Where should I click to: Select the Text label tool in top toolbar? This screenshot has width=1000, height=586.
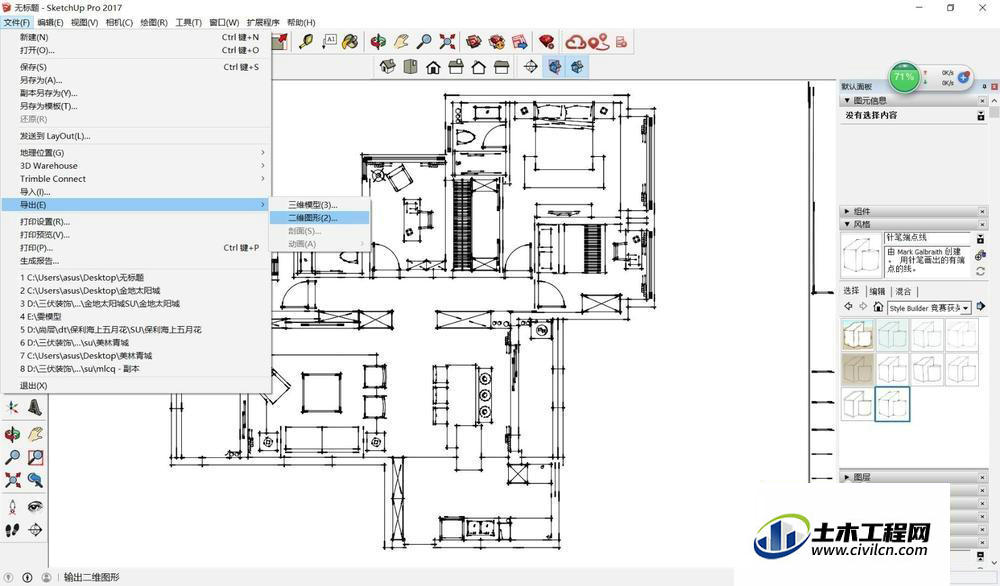[x=329, y=42]
